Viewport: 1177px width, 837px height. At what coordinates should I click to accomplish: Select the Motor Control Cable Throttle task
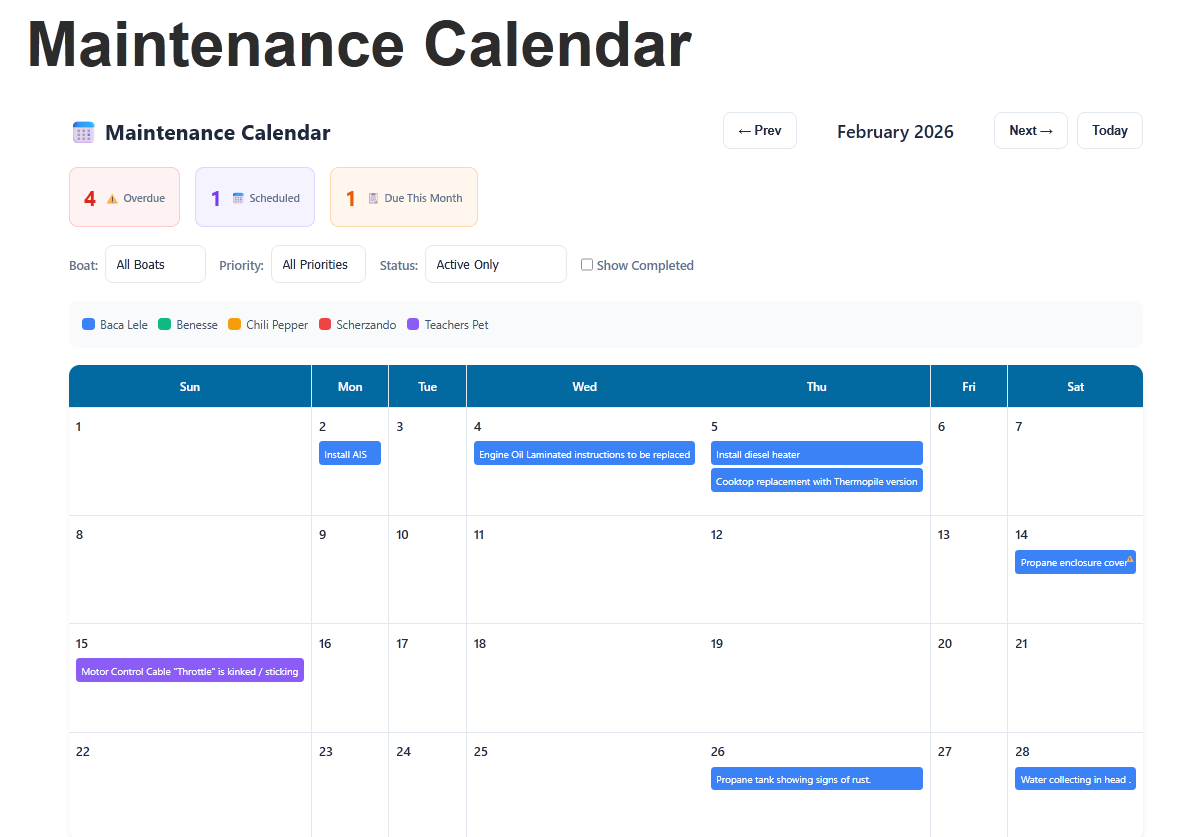tap(189, 671)
